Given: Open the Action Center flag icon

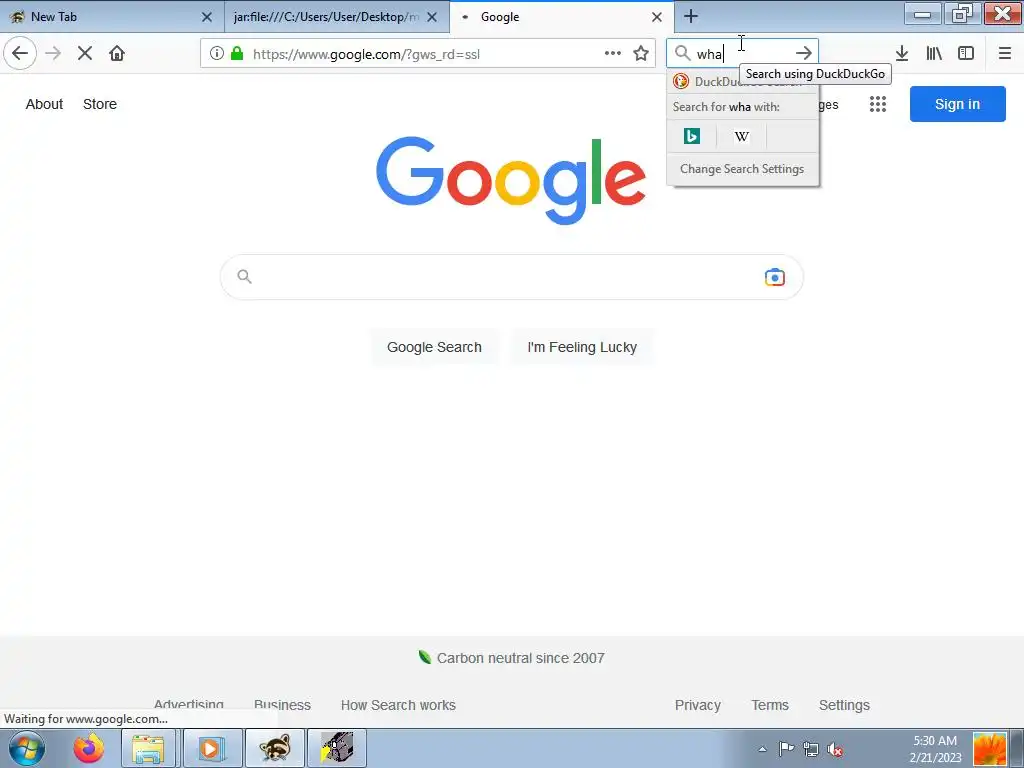Looking at the screenshot, I should tap(786, 749).
